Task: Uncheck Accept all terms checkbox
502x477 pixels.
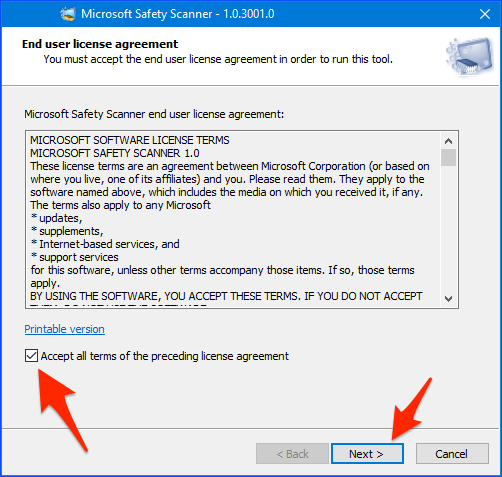Action: (31, 356)
